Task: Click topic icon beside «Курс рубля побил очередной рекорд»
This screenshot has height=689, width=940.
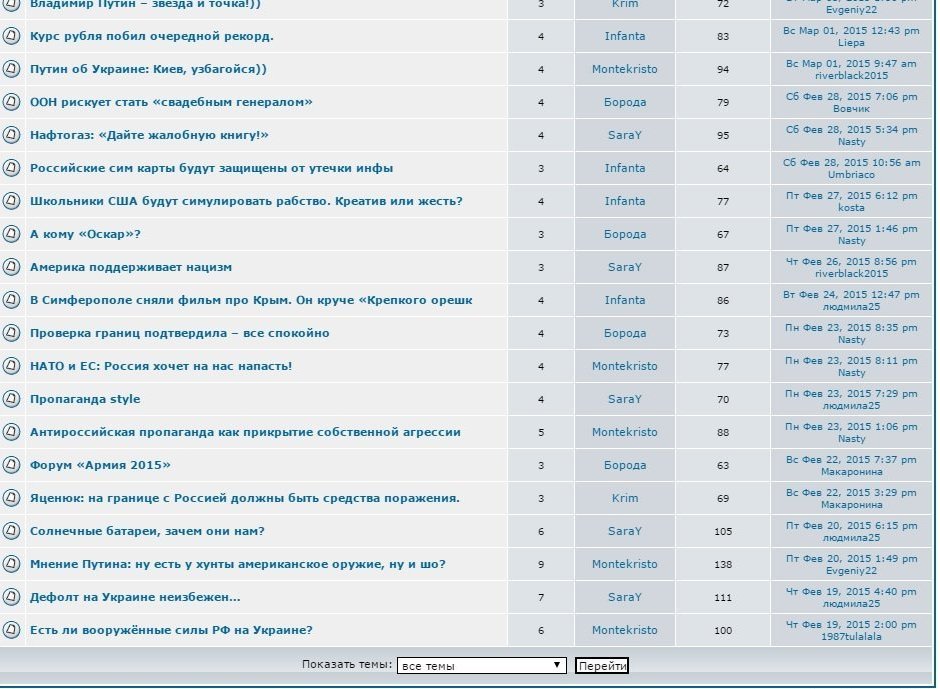Action: 11,36
